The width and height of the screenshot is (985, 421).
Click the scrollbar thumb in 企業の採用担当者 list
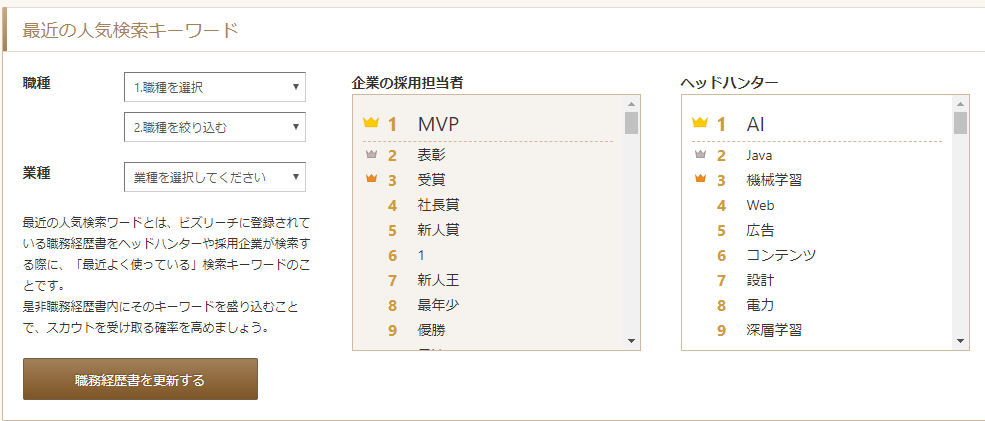click(631, 123)
